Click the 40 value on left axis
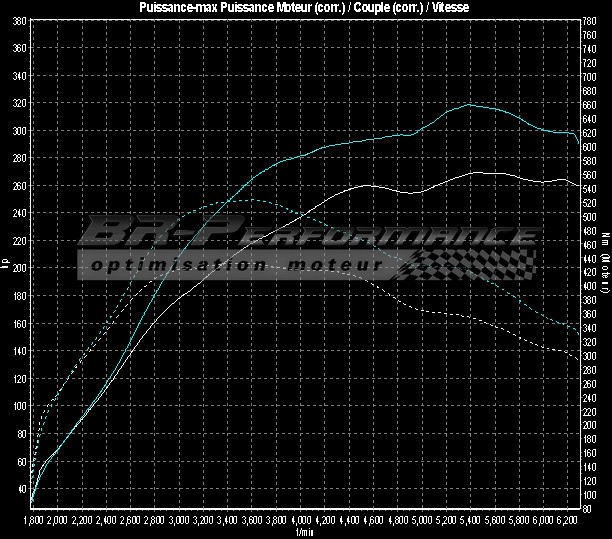The image size is (612, 539). tap(19, 489)
